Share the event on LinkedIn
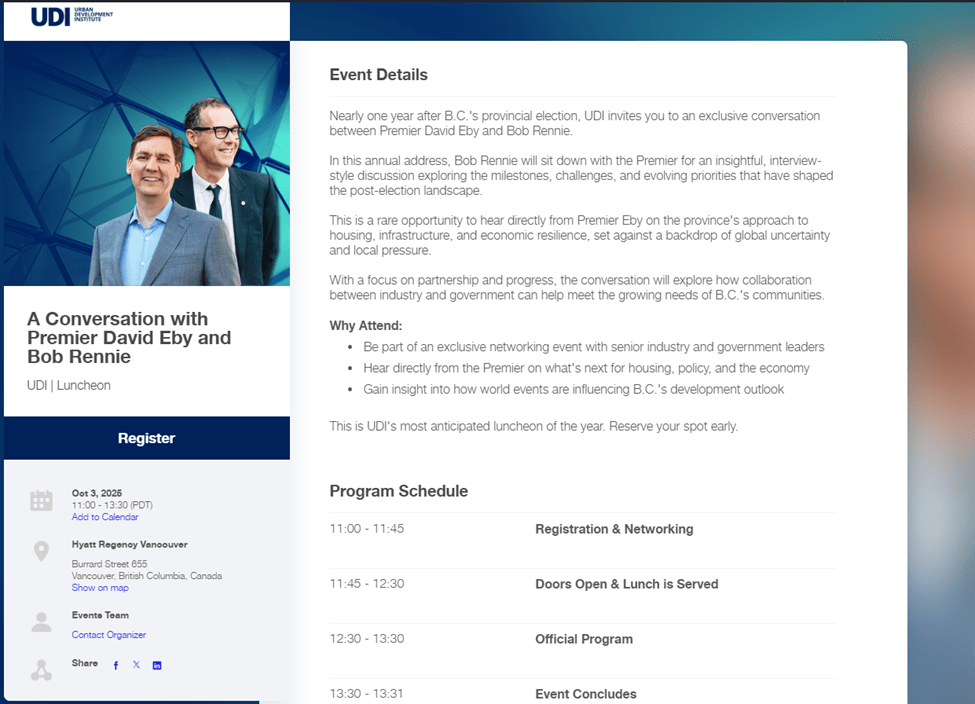The height and width of the screenshot is (704, 975). point(157,665)
